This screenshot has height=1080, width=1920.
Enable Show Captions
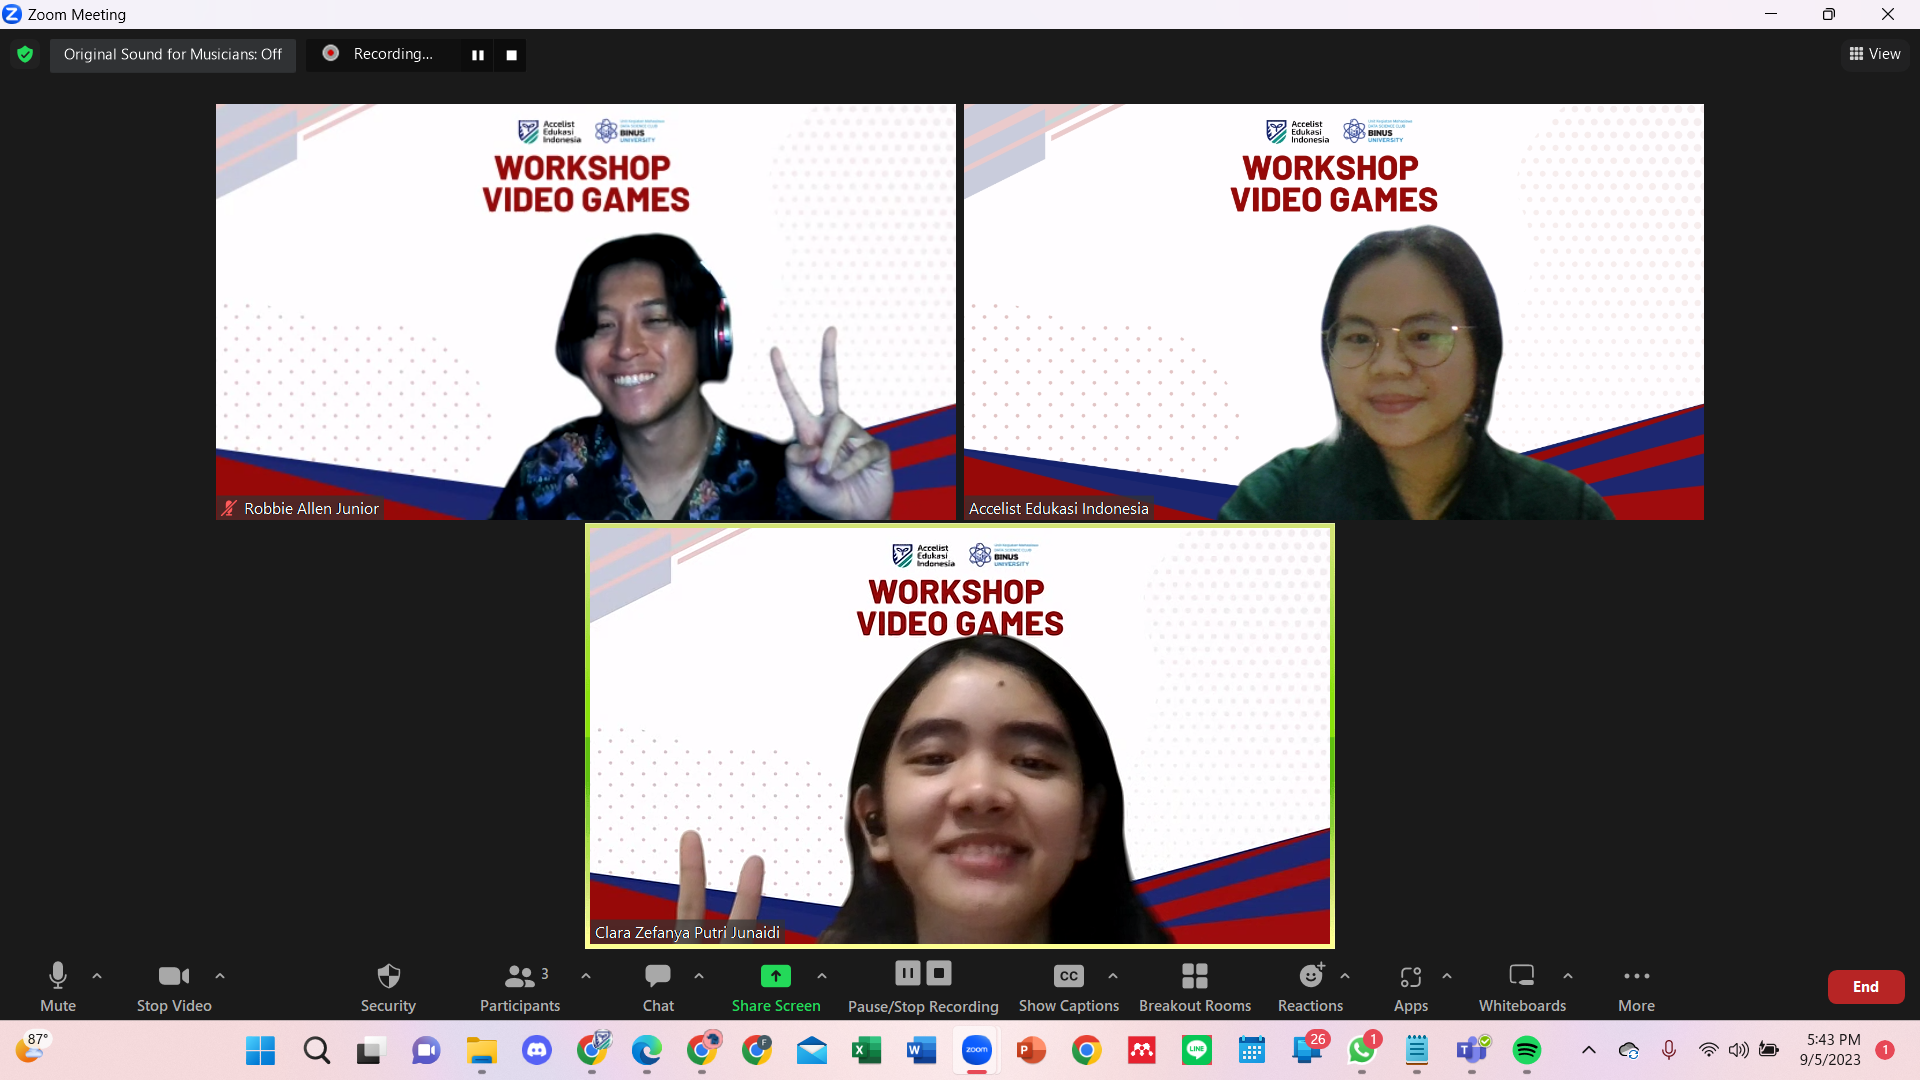1068,986
